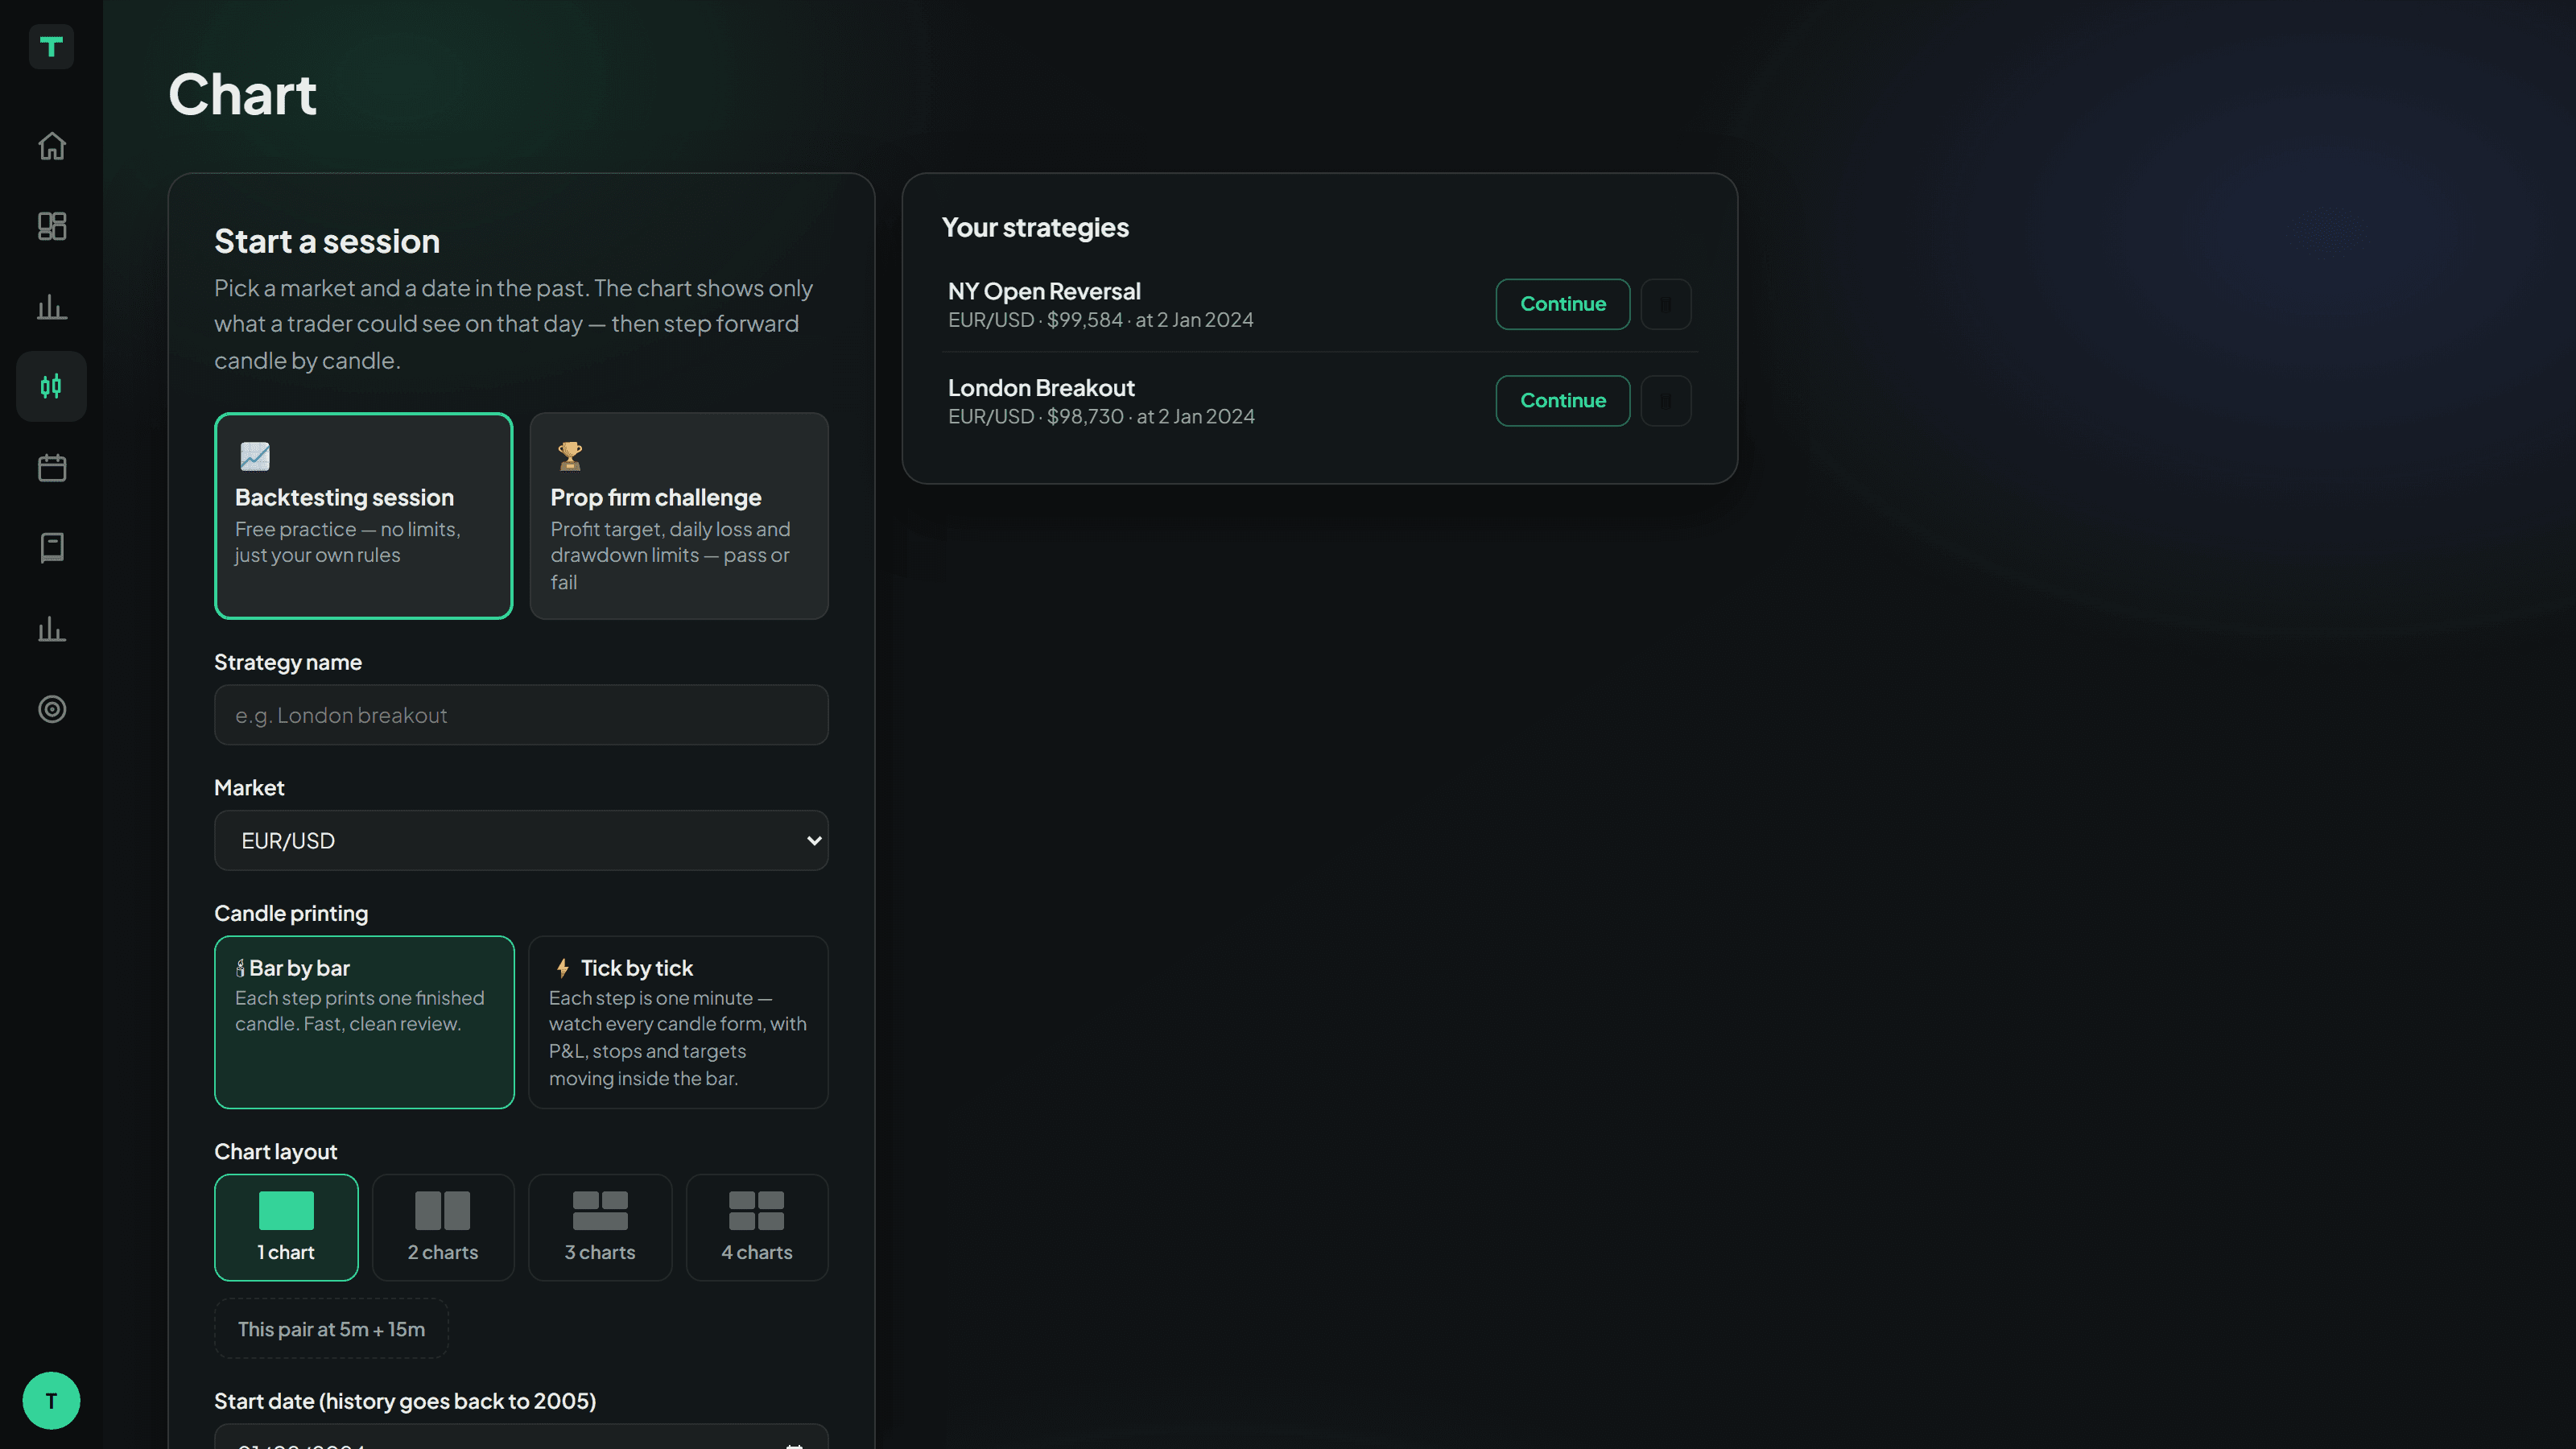Open the Market EUR/USD dropdown
Image resolution: width=2576 pixels, height=1449 pixels.
pos(521,840)
